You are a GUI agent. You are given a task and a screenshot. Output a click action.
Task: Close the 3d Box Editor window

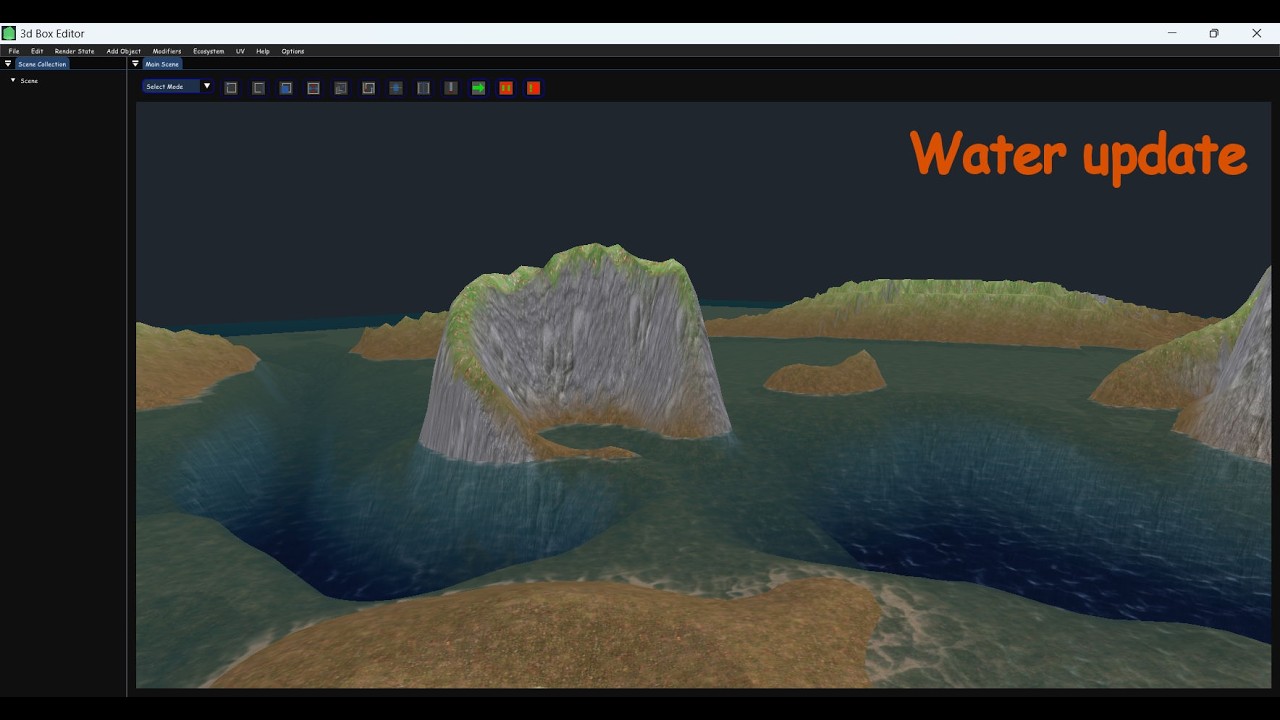pos(1257,33)
